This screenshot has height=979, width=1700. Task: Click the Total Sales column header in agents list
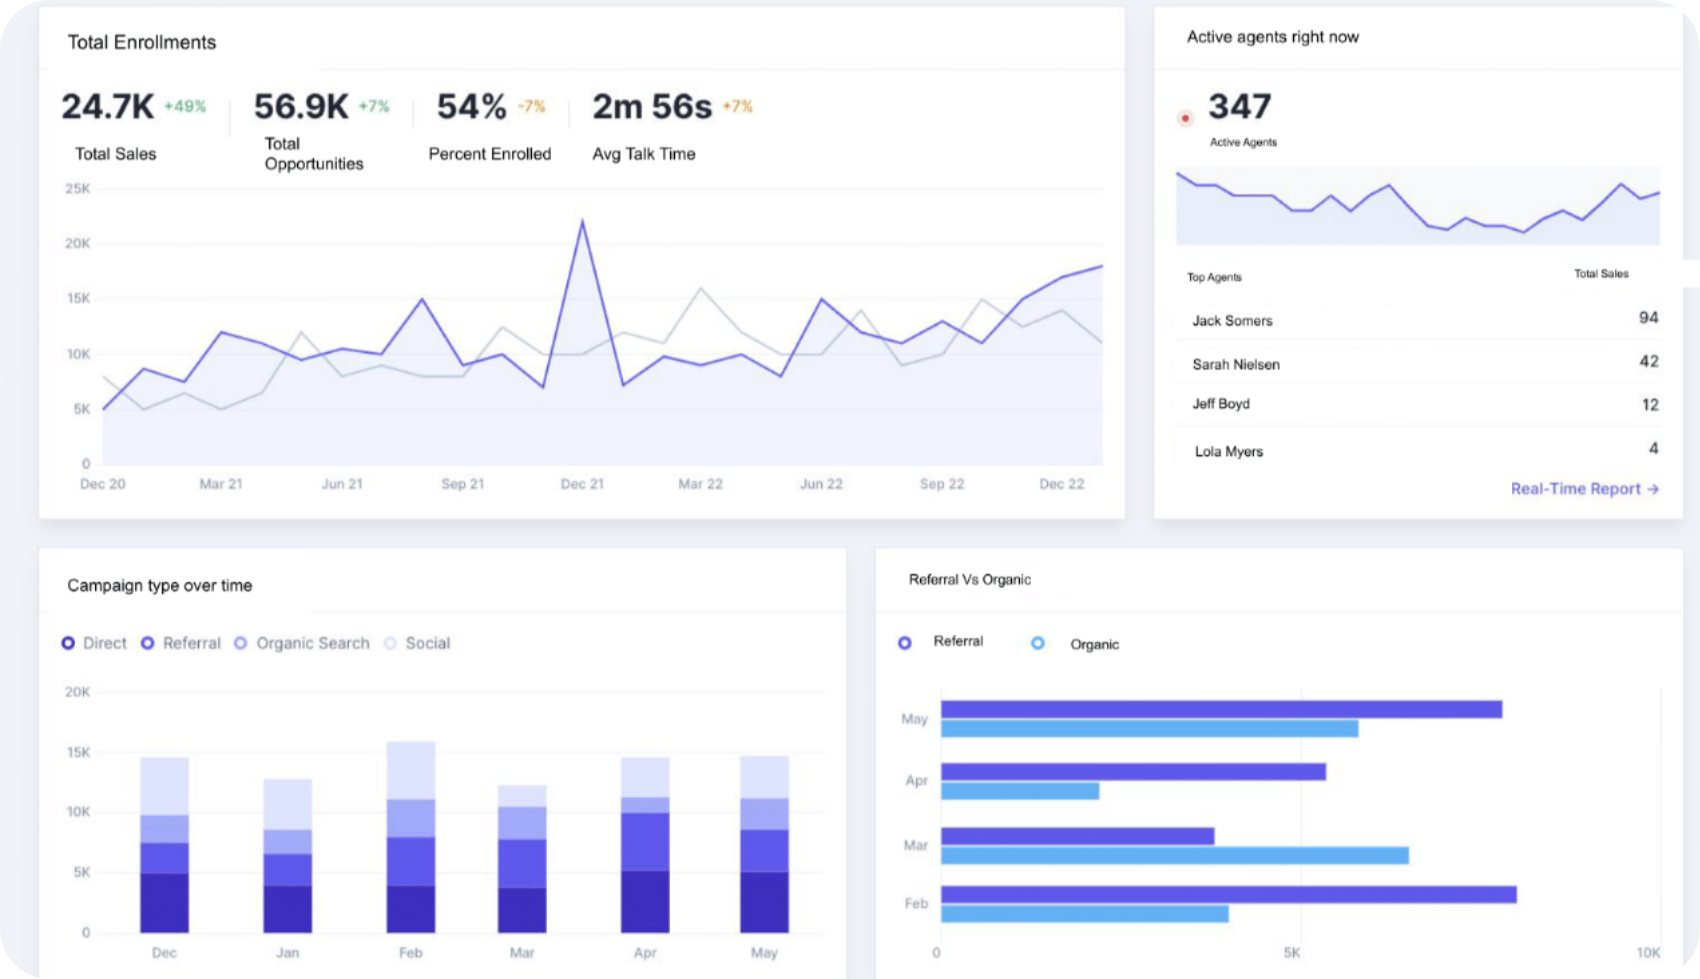point(1601,273)
